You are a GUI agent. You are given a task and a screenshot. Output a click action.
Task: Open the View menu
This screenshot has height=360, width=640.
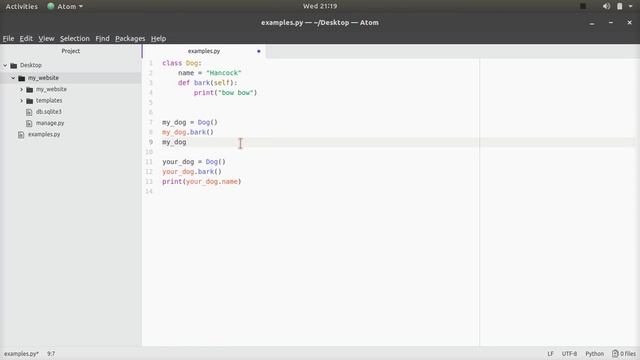[x=46, y=38]
